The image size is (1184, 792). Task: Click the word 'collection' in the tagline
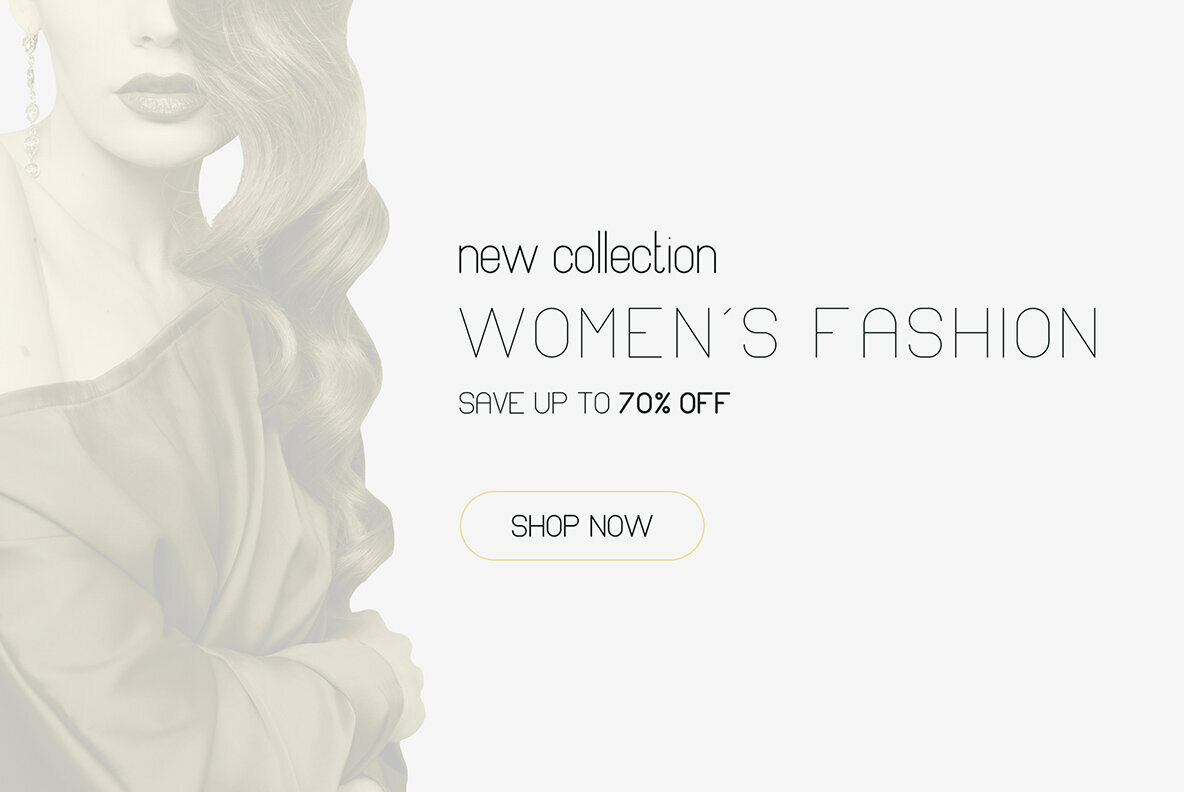(x=635, y=254)
